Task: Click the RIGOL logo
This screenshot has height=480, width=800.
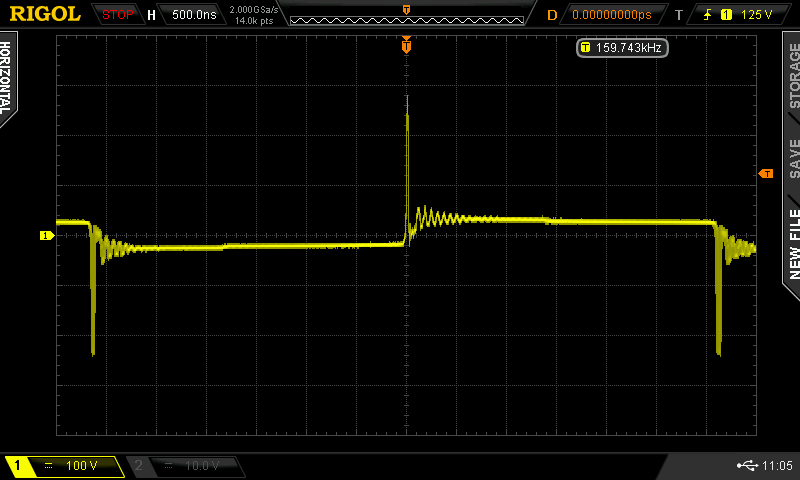Action: (x=46, y=14)
